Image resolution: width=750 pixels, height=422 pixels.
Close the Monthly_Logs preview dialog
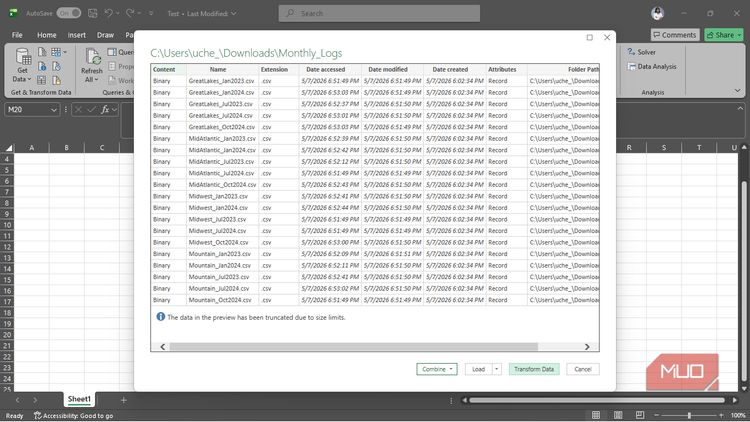click(x=607, y=37)
